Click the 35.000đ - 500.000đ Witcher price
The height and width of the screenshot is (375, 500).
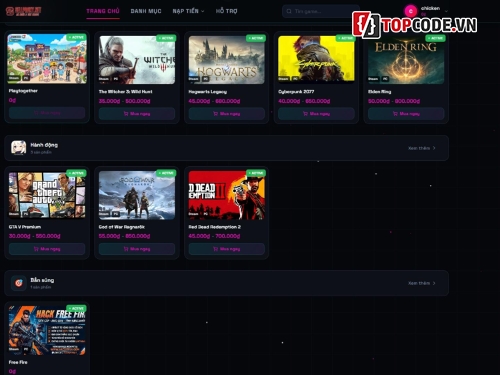[124, 101]
